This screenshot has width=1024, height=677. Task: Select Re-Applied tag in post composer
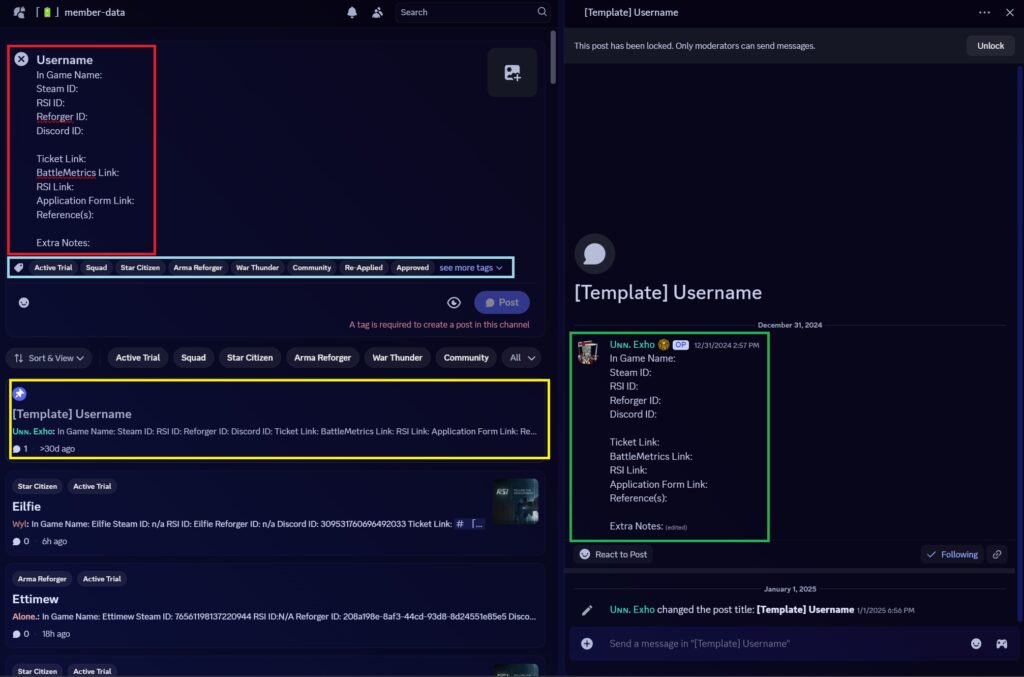[x=364, y=268]
